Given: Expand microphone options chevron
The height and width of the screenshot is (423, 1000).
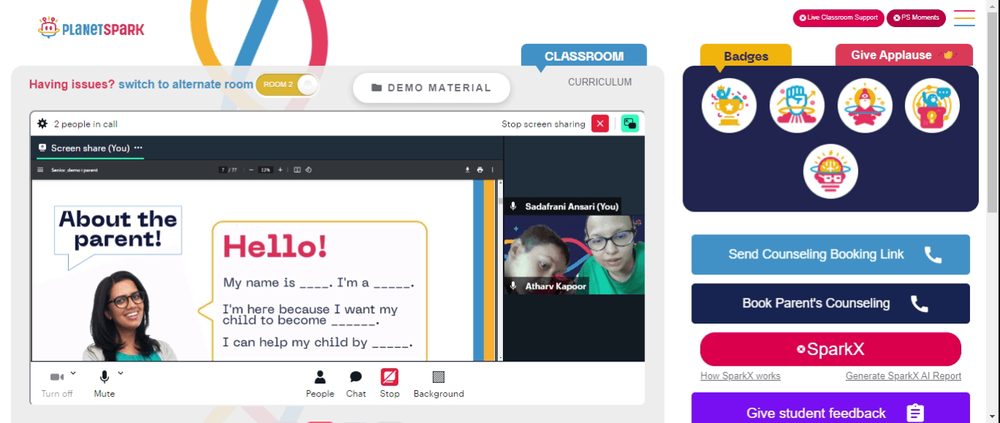Looking at the screenshot, I should click(121, 373).
